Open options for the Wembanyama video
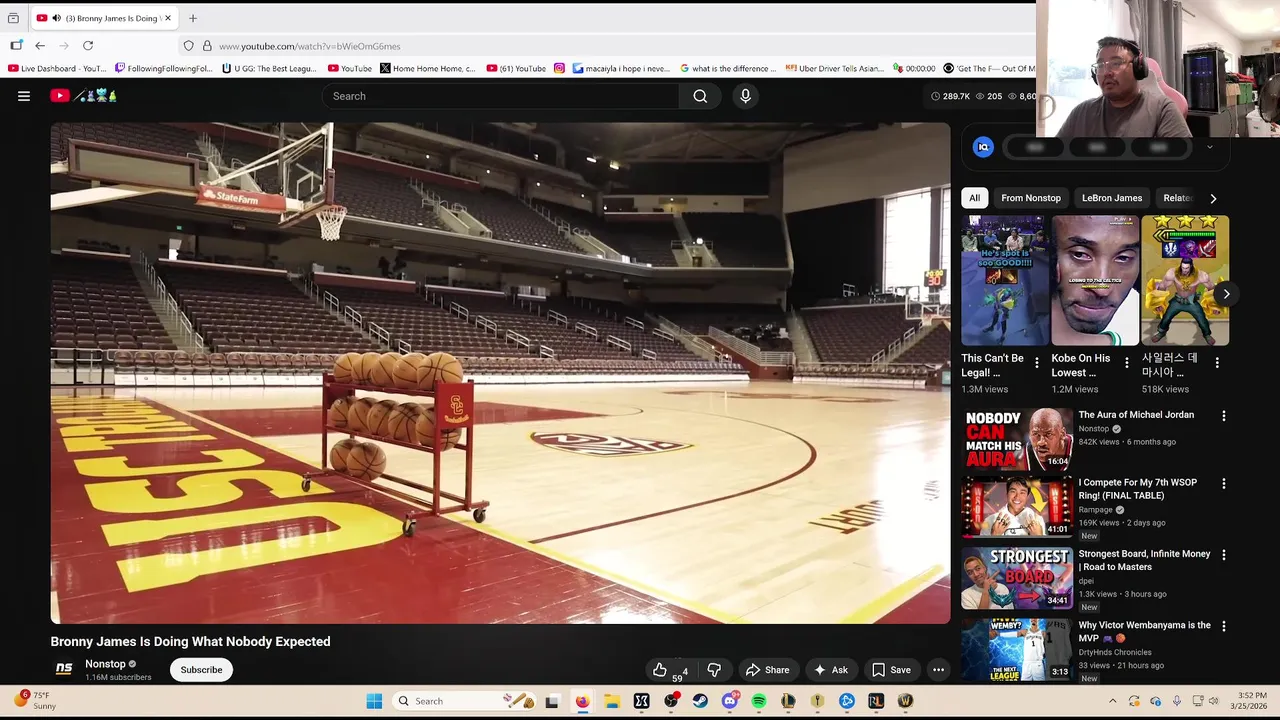 (1223, 627)
